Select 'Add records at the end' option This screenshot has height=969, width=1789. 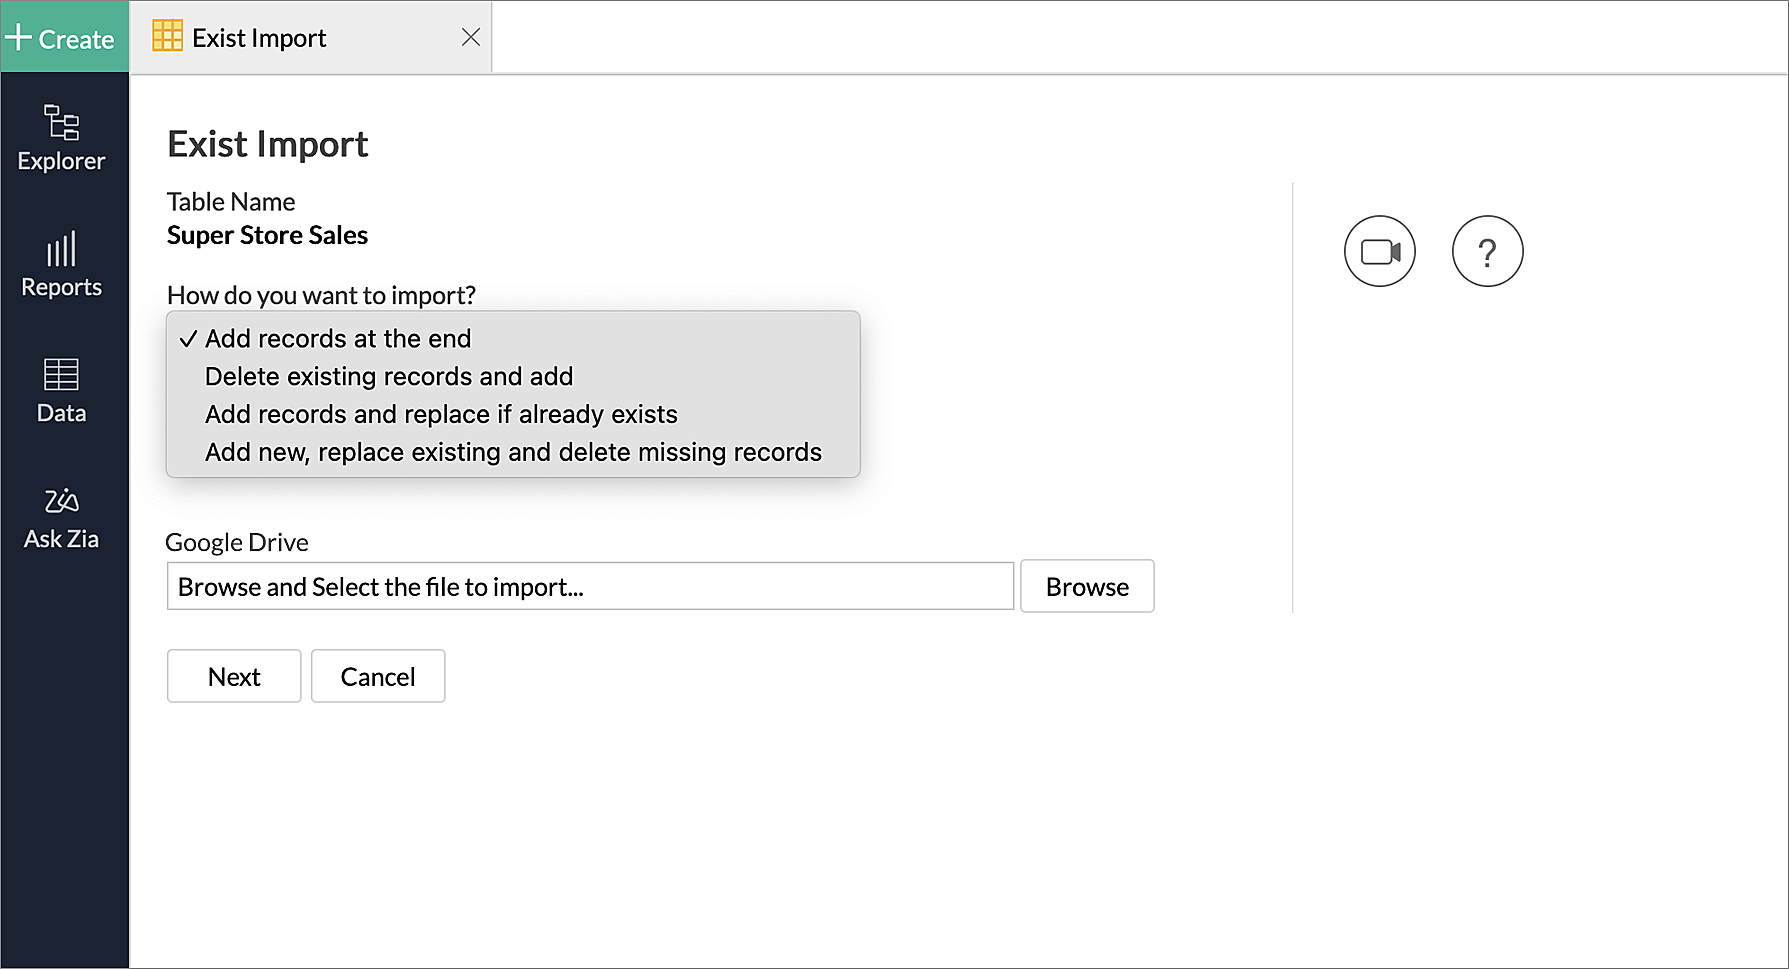[x=338, y=339]
